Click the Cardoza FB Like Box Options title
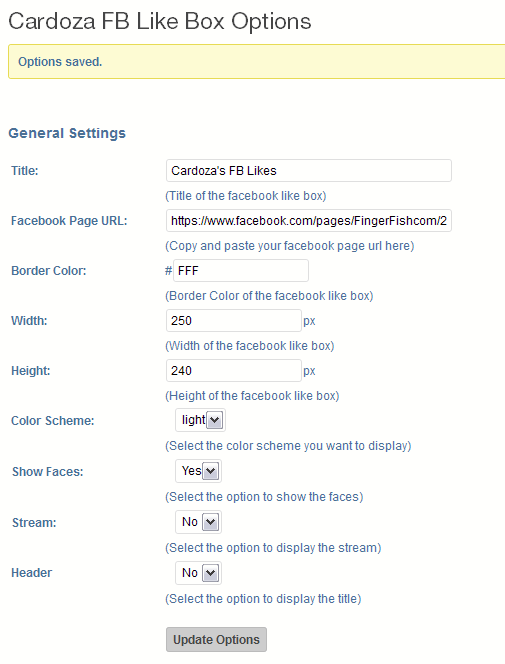This screenshot has height=664, width=505. (160, 21)
